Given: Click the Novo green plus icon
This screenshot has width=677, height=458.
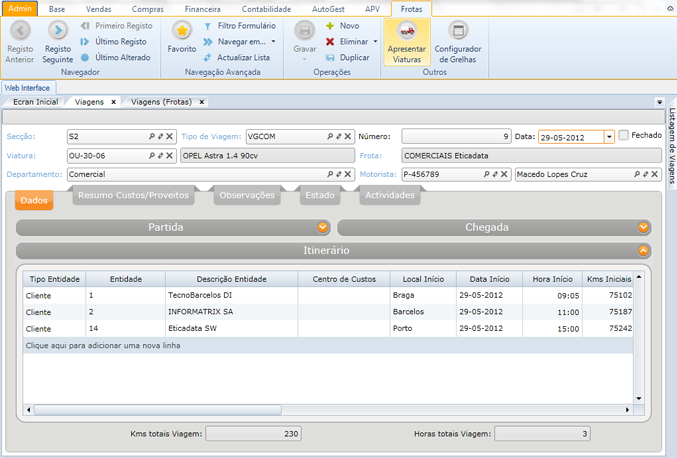Looking at the screenshot, I should 330,25.
